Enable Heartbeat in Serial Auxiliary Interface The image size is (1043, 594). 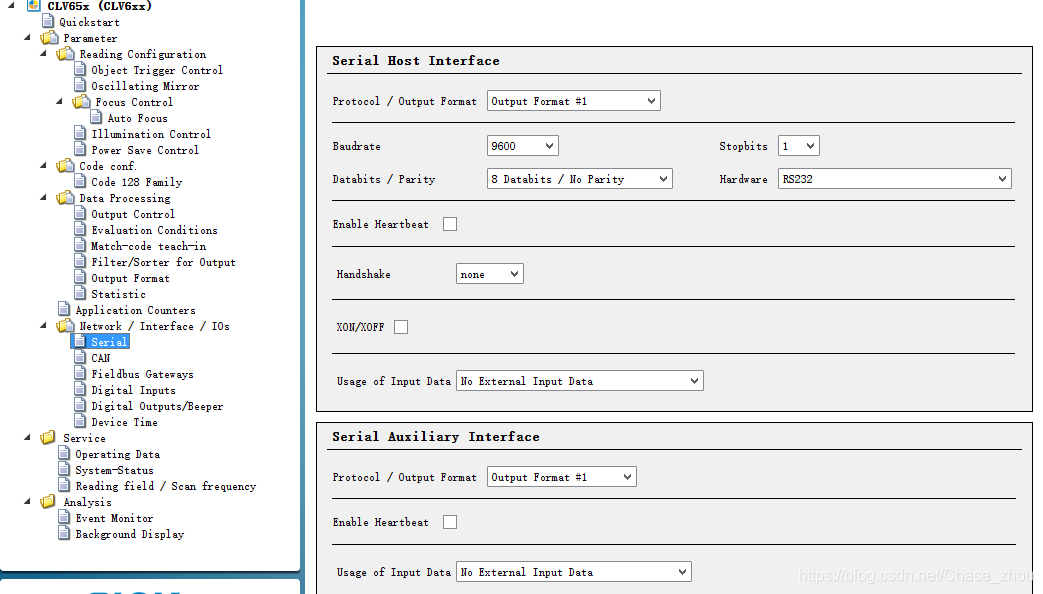click(450, 522)
